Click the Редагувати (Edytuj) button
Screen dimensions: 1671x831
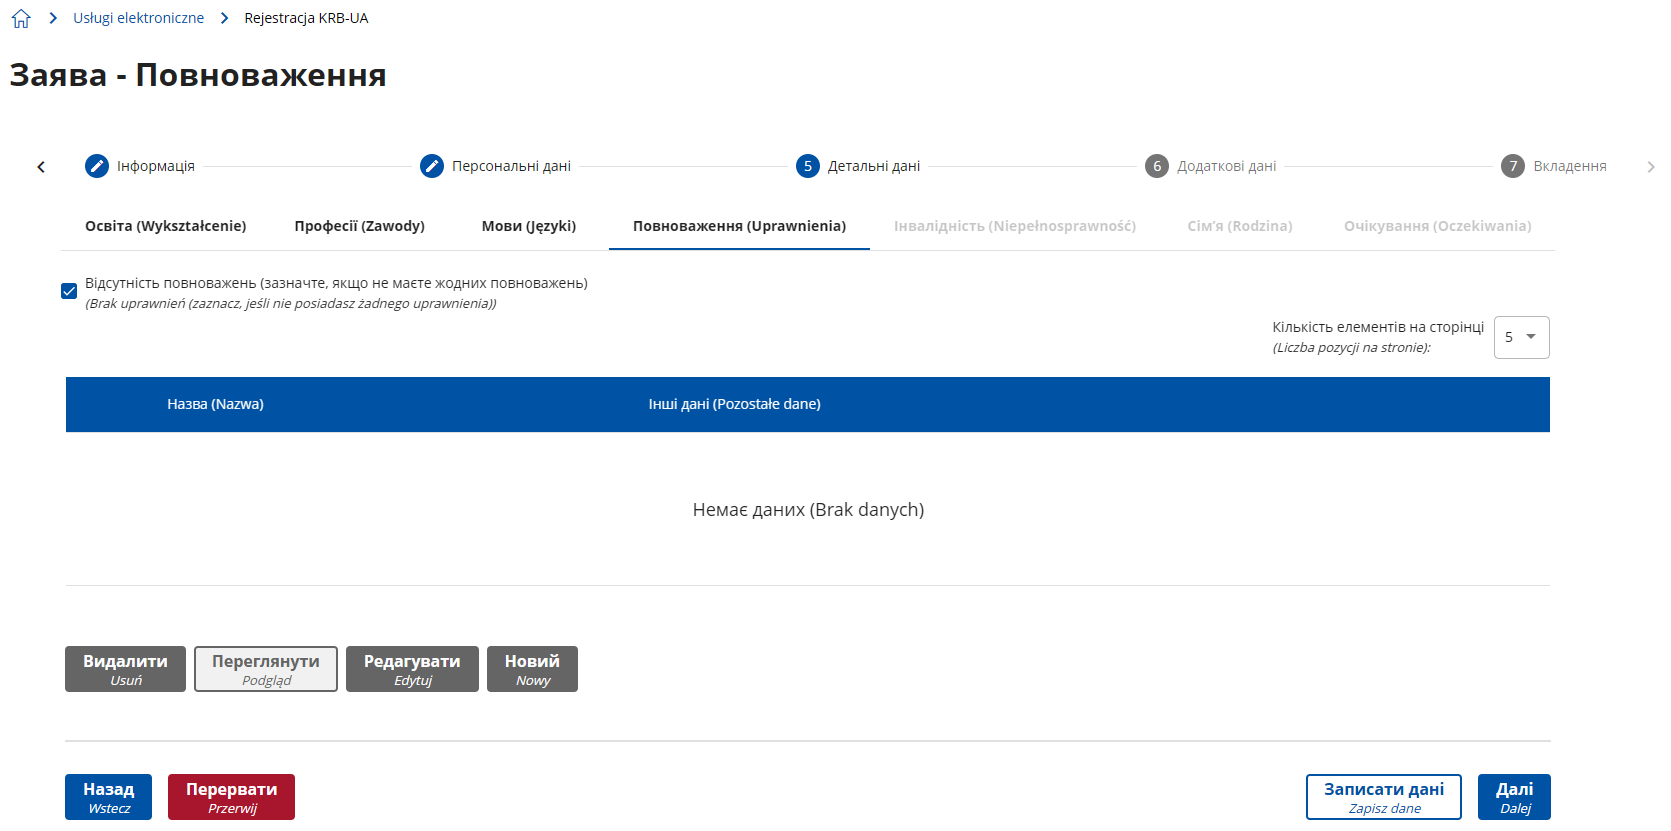412,669
